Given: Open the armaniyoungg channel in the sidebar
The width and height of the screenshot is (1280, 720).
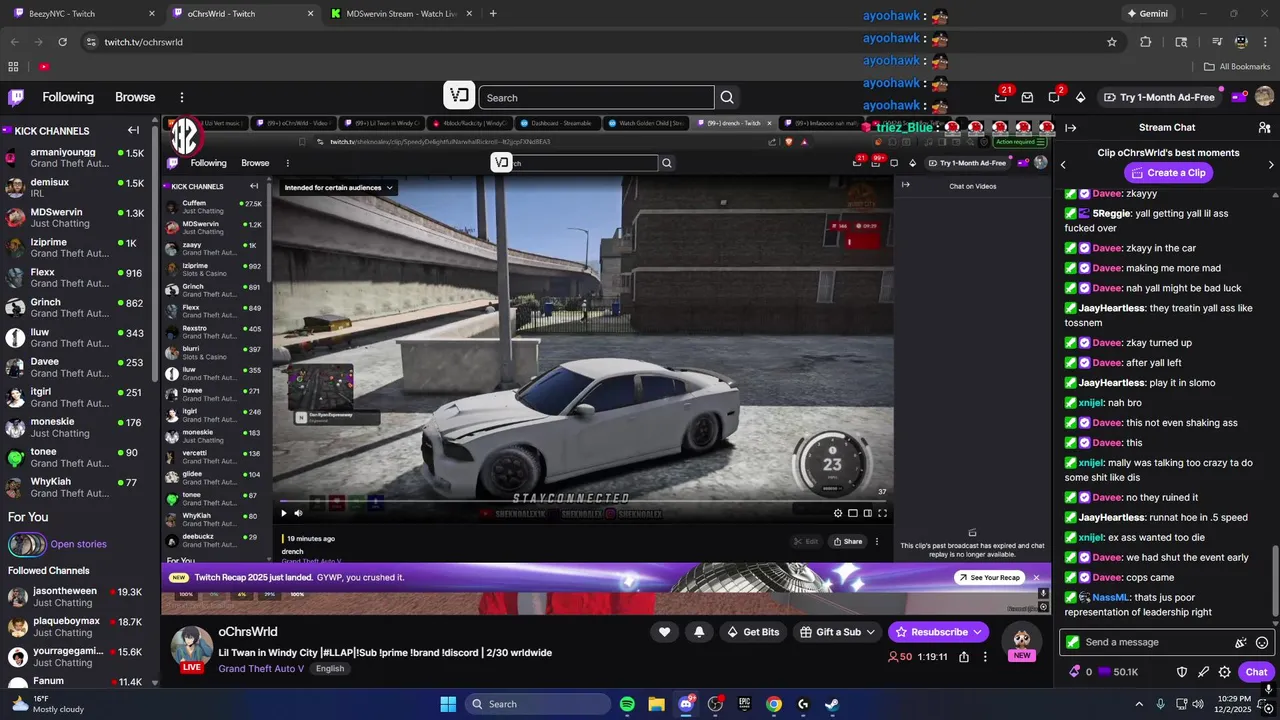Looking at the screenshot, I should [x=76, y=158].
